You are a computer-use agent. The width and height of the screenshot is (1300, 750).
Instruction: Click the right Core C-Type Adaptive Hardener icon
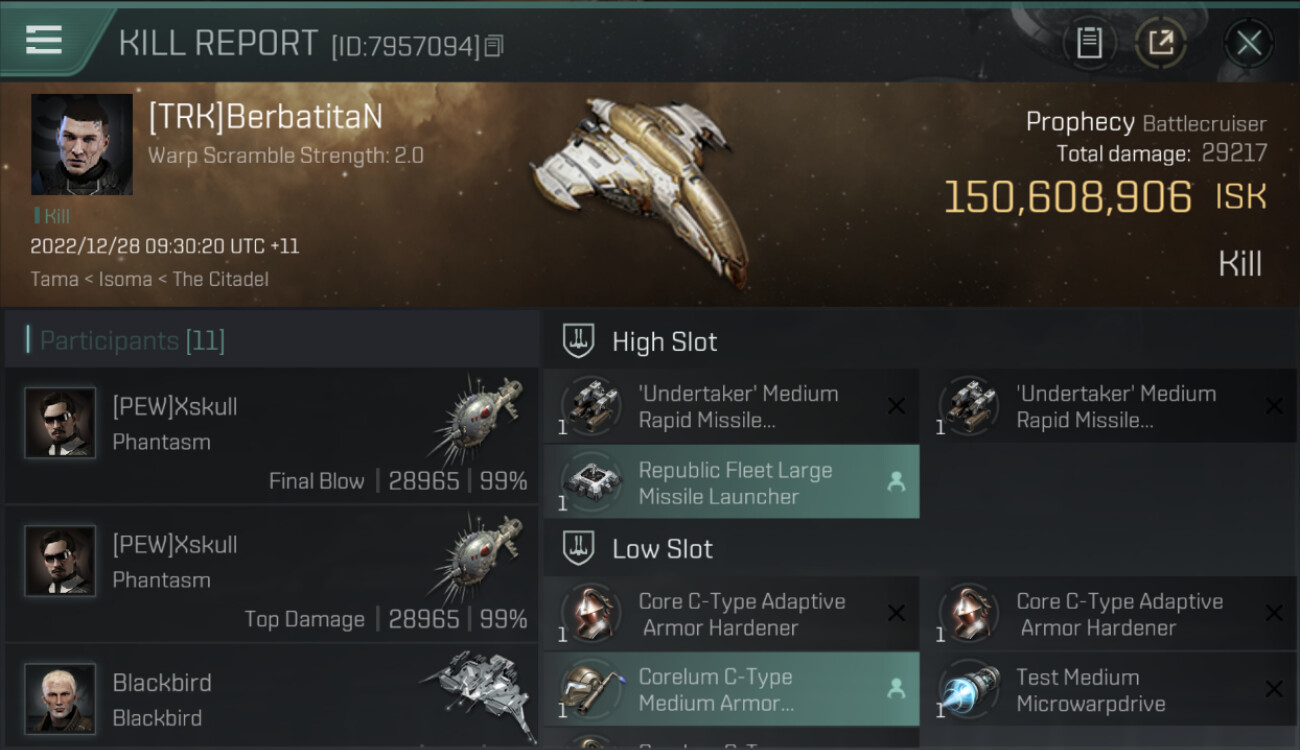tap(969, 613)
